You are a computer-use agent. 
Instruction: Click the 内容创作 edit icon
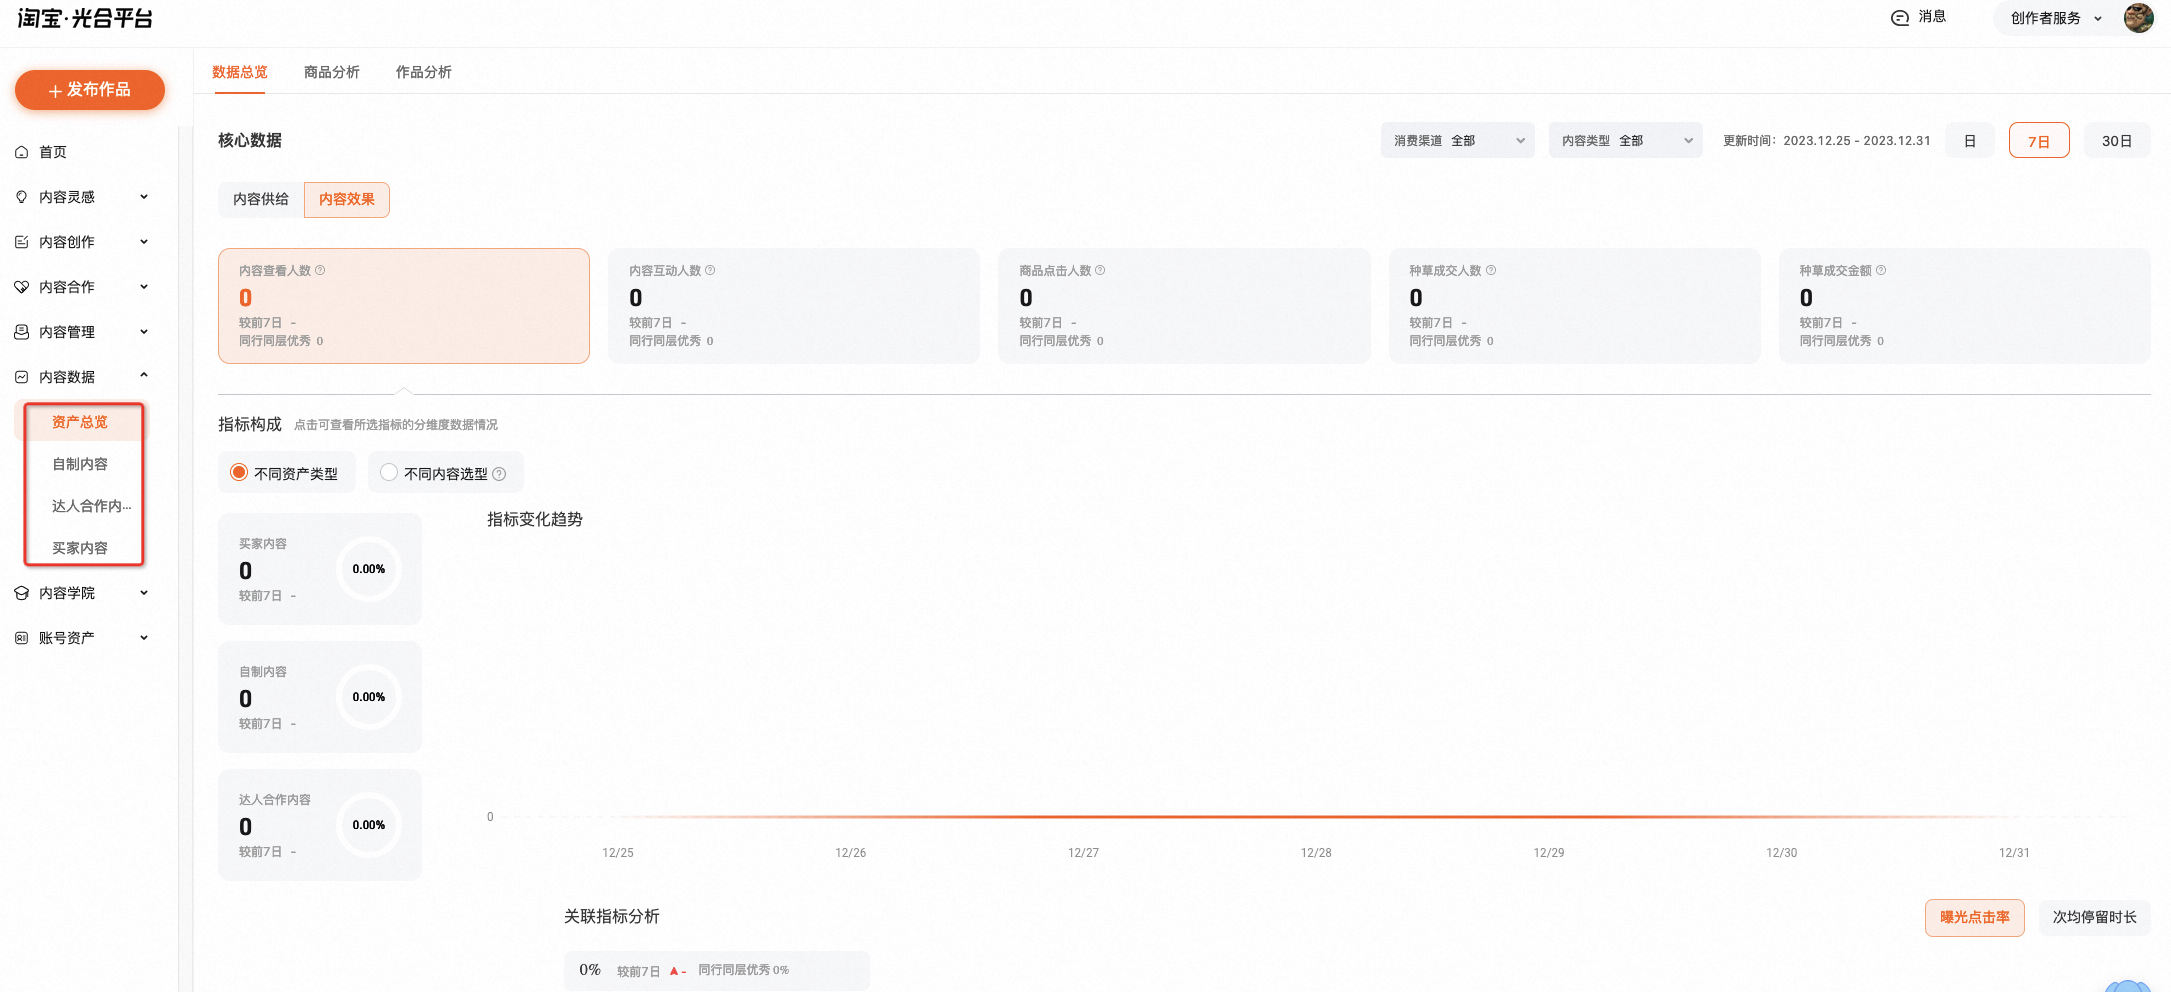[x=21, y=242]
